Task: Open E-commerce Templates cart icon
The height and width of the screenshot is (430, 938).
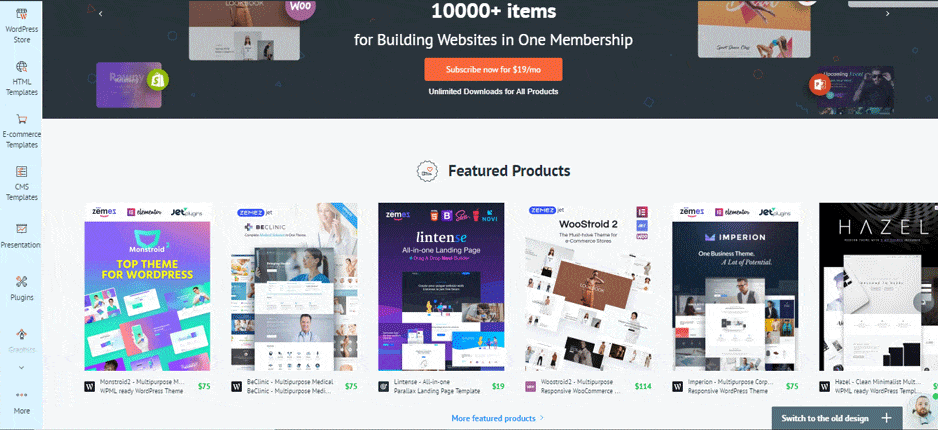Action: pos(22,118)
